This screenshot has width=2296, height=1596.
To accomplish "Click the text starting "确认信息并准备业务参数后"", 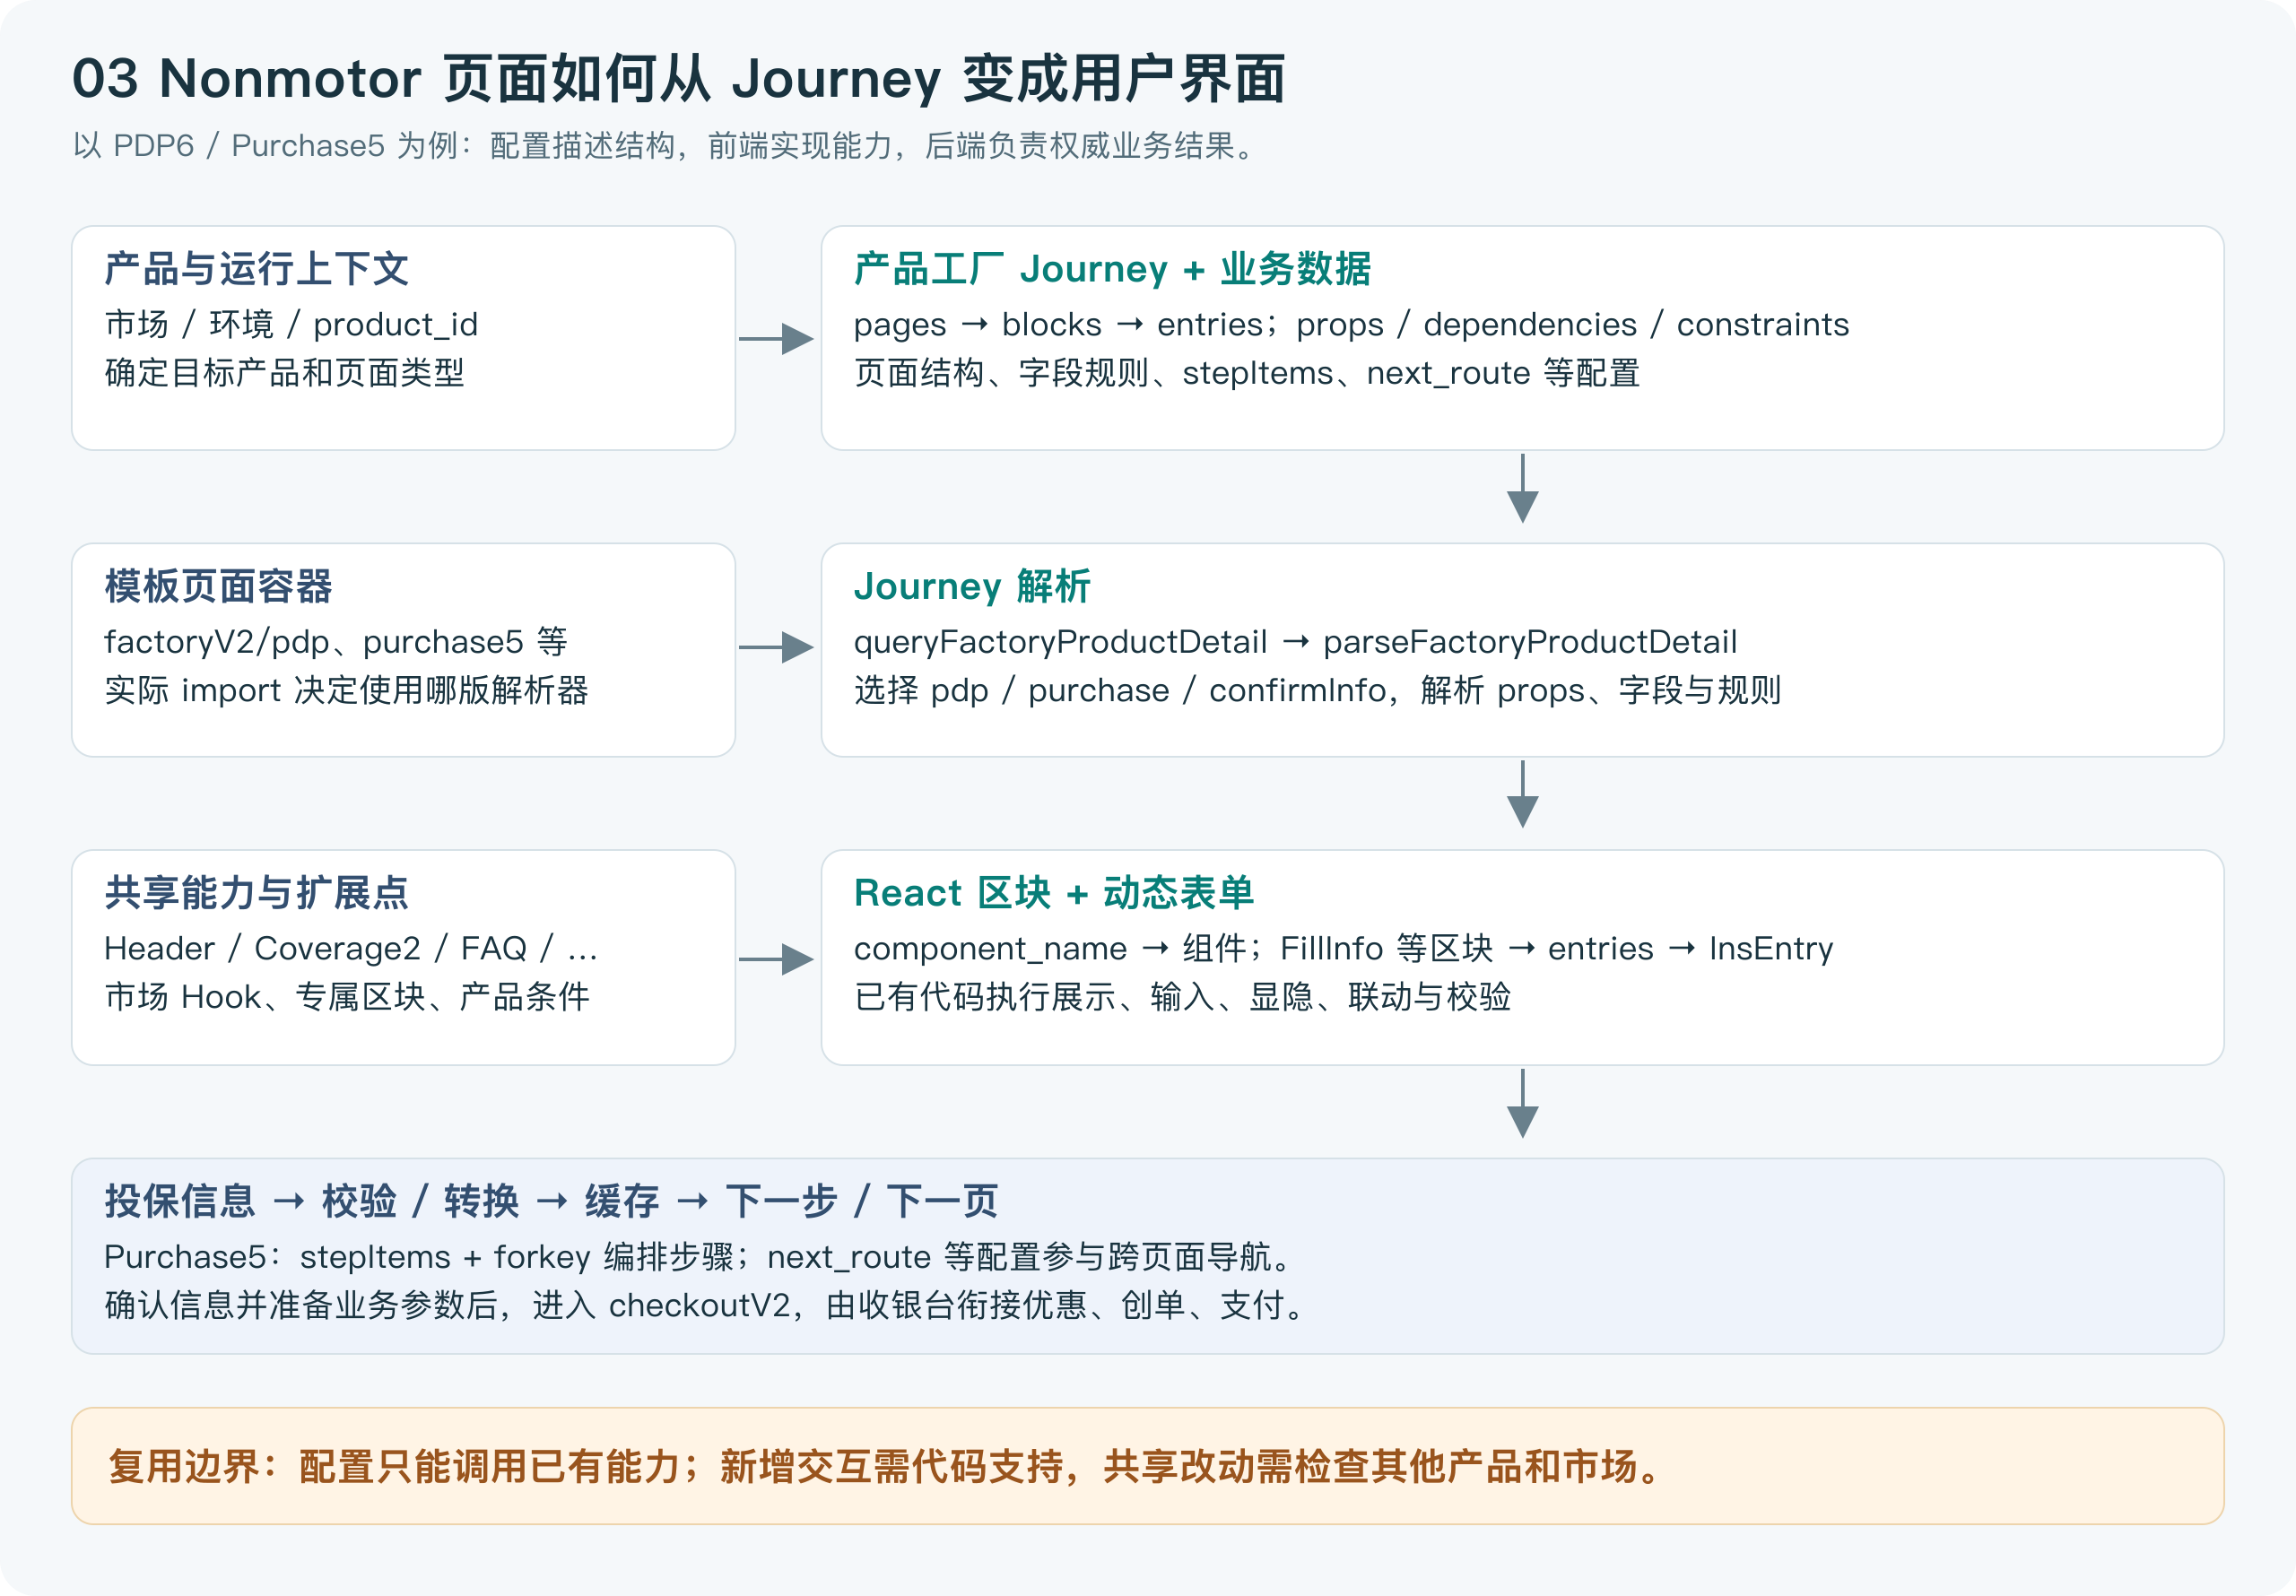I will pos(706,1305).
